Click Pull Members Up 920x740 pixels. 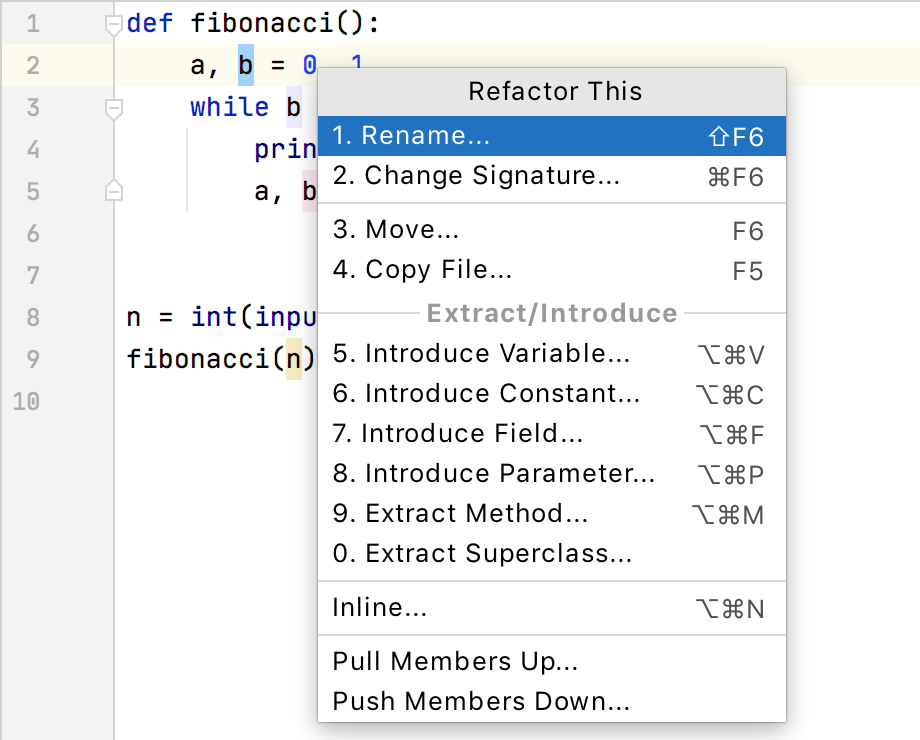click(455, 661)
